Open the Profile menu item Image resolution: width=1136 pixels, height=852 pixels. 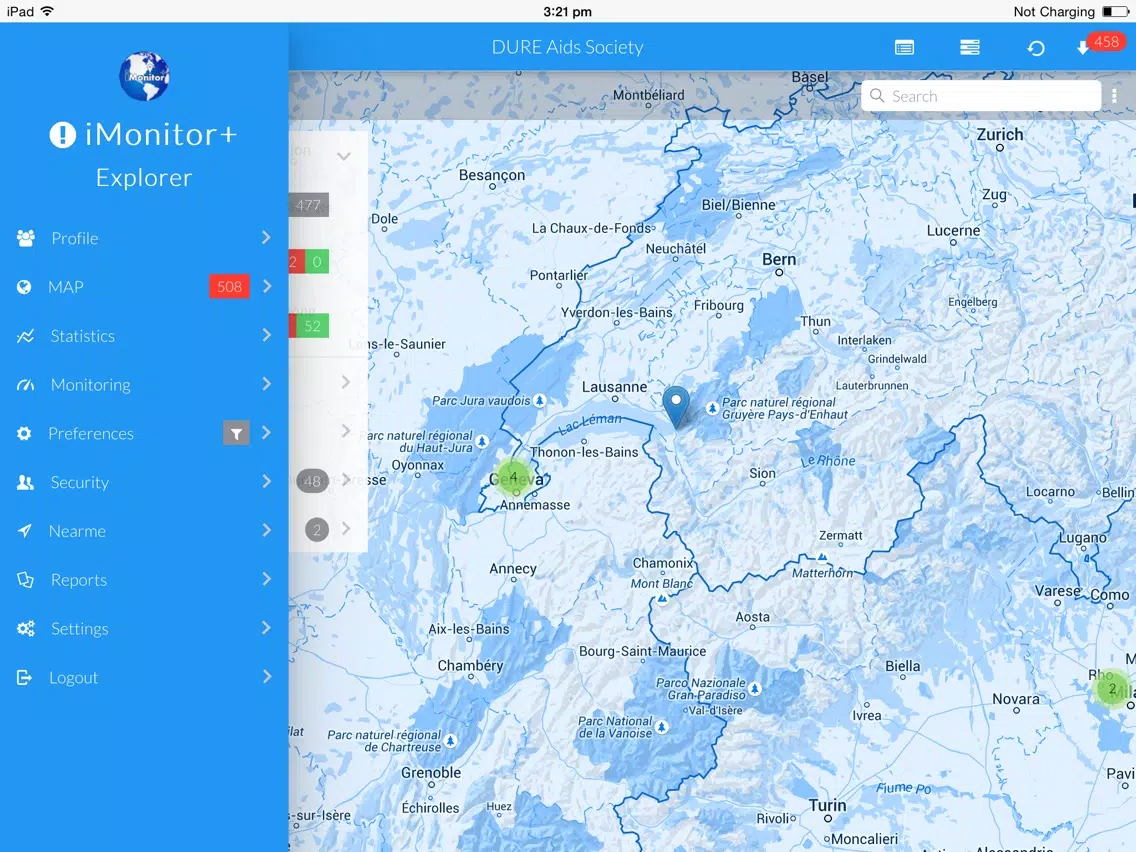143,238
